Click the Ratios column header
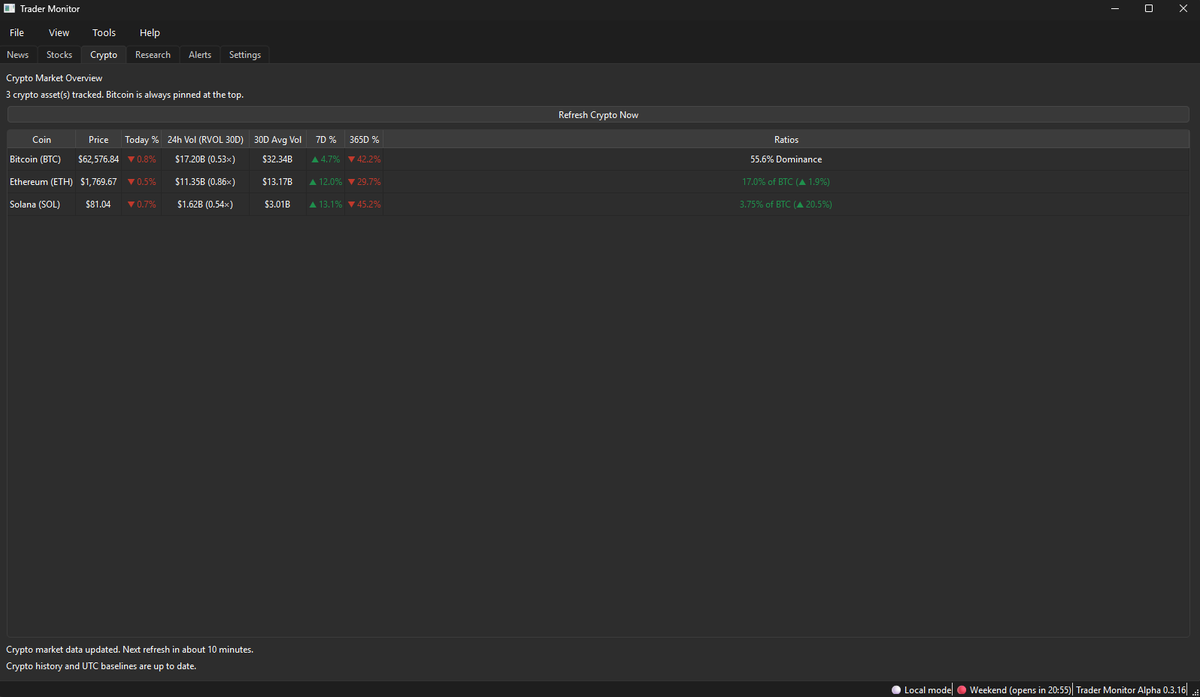This screenshot has width=1200, height=697. tap(786, 140)
